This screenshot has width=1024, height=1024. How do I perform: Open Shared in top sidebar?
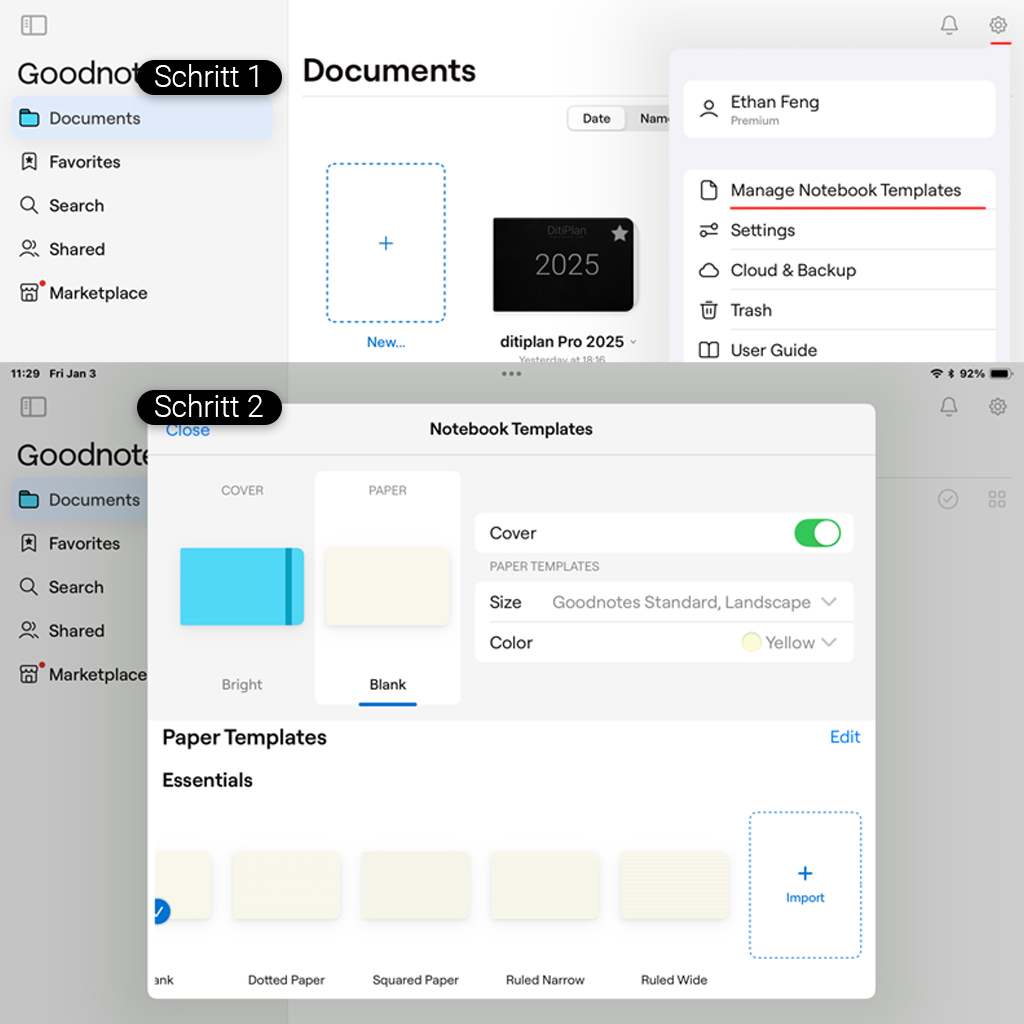62,249
